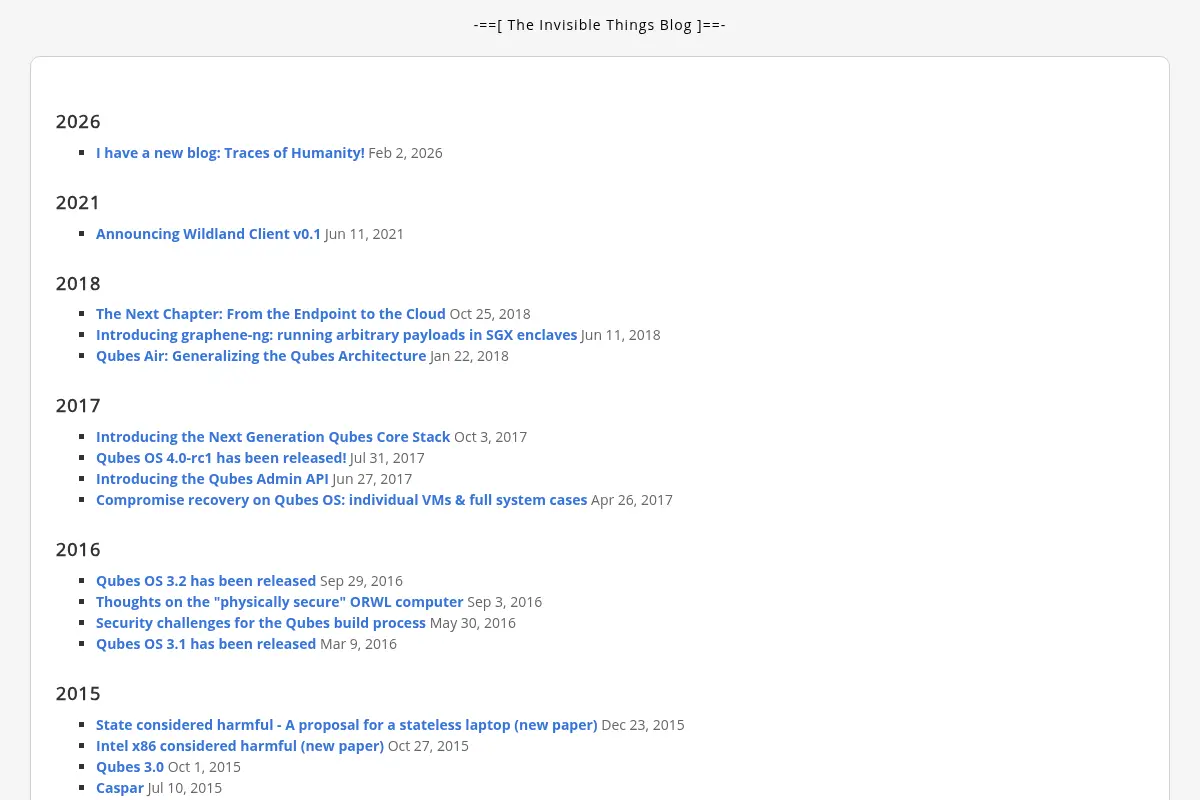The width and height of the screenshot is (1200, 800).
Task: Open the Caspar post
Action: pos(120,788)
